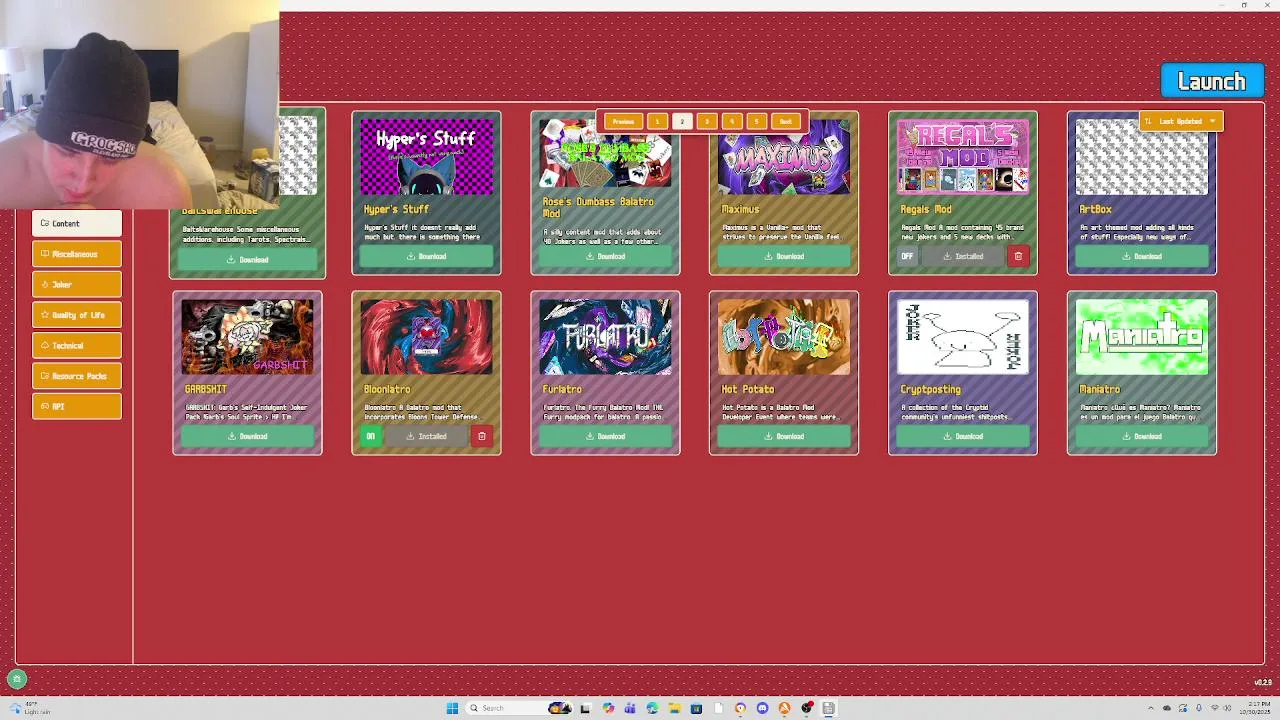1280x720 pixels.
Task: Open the Regals Mod banner thumbnail
Action: tap(963, 157)
